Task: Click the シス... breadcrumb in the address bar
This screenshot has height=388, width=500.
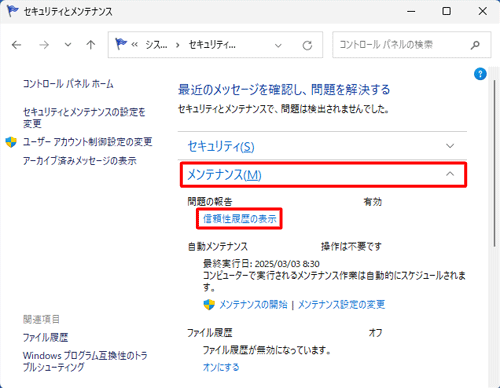Action: (x=156, y=45)
